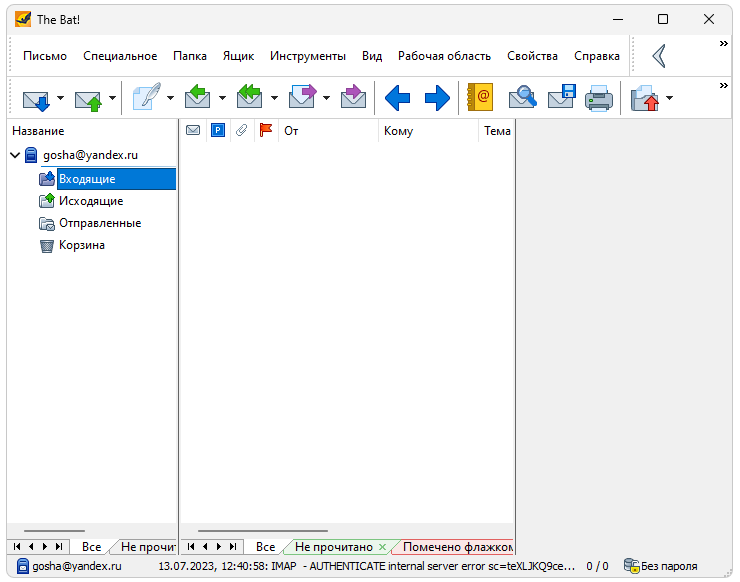Switch to message list 'Все' tab
The height and width of the screenshot is (582, 740).
point(265,547)
